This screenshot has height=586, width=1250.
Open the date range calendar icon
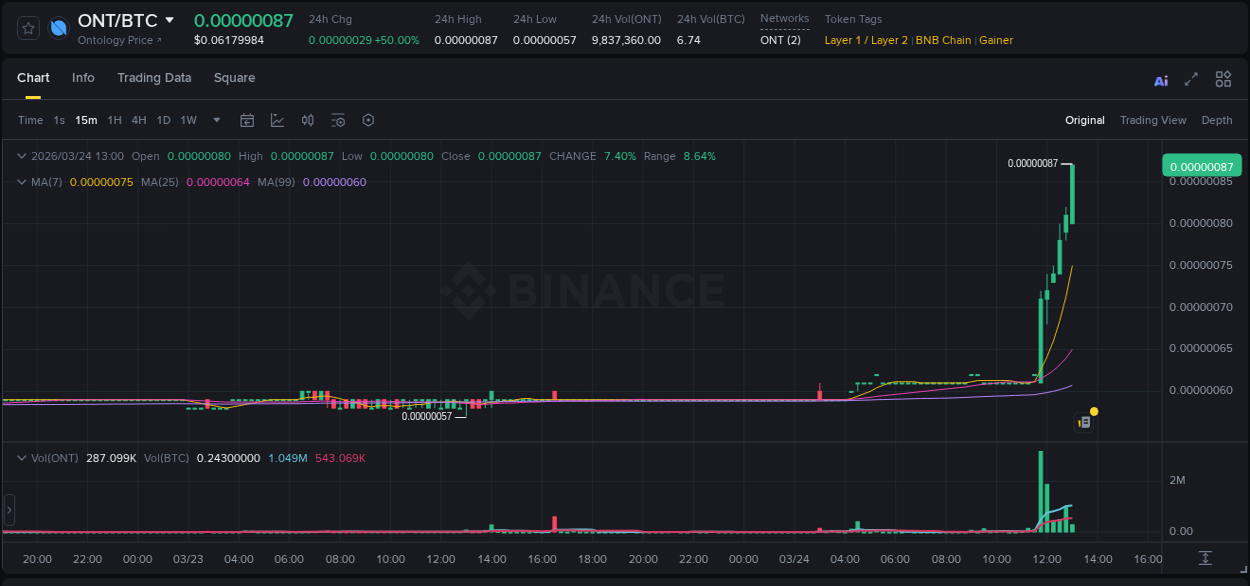coord(247,120)
